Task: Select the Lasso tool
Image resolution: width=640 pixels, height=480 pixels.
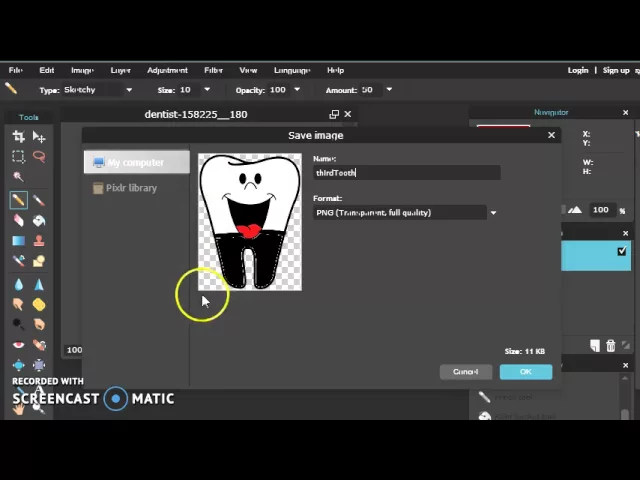Action: 39,157
